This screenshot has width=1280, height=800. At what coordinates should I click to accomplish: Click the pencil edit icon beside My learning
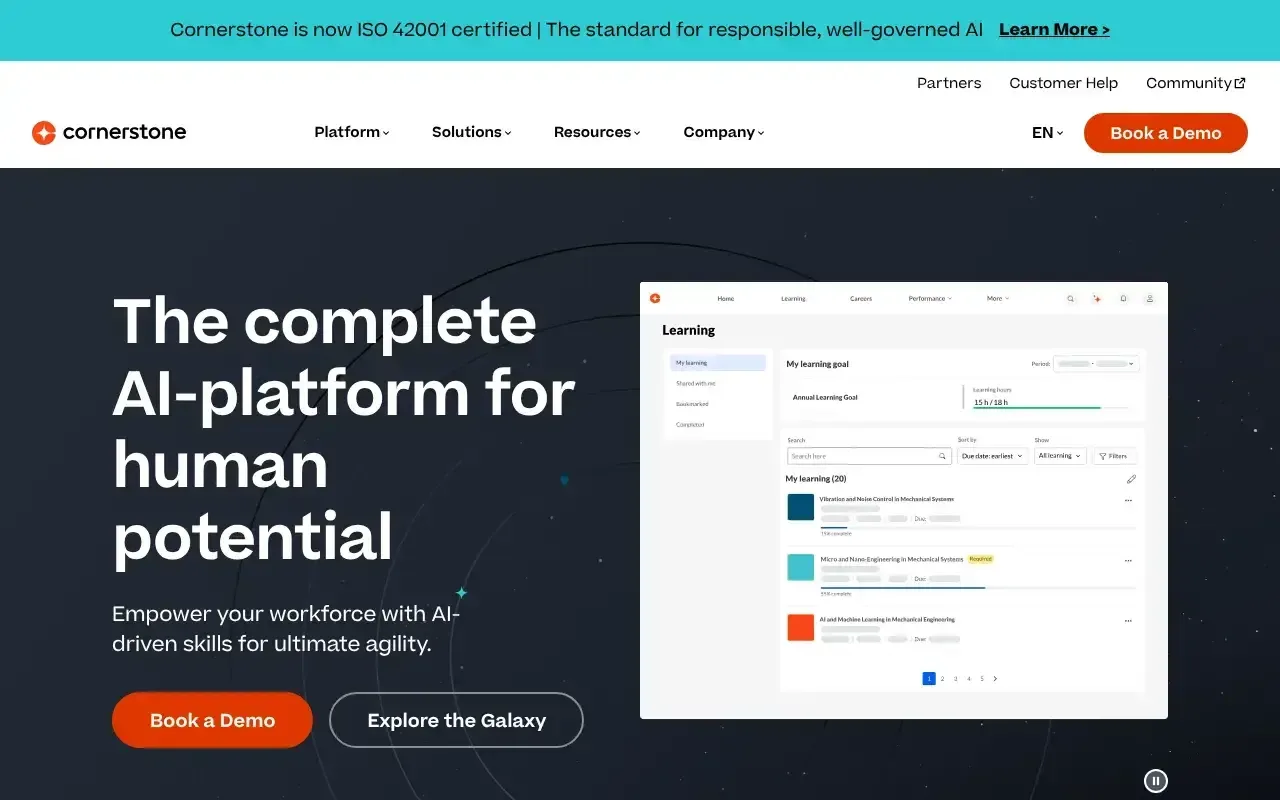point(1131,479)
